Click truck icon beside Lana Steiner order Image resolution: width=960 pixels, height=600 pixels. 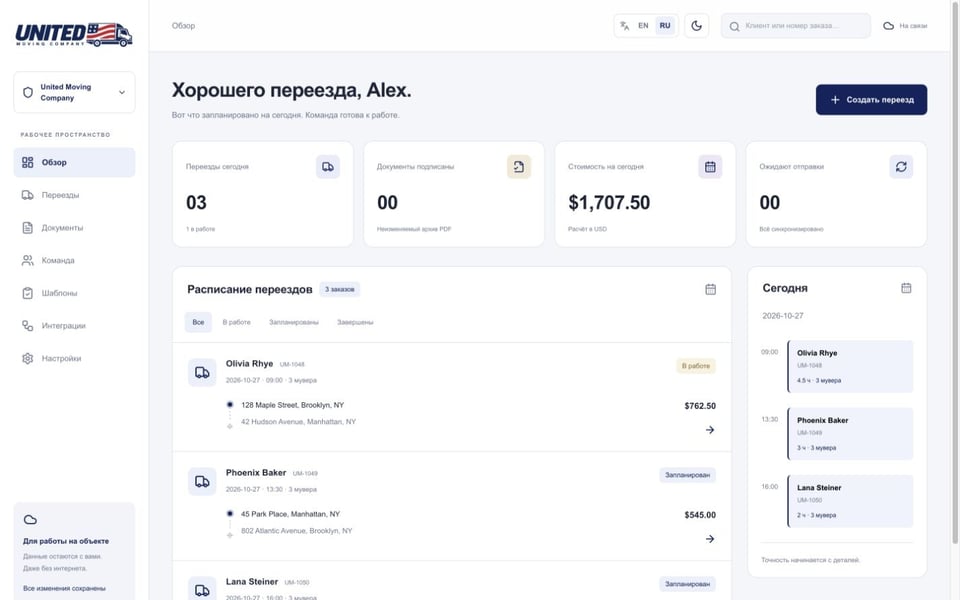tap(202, 589)
